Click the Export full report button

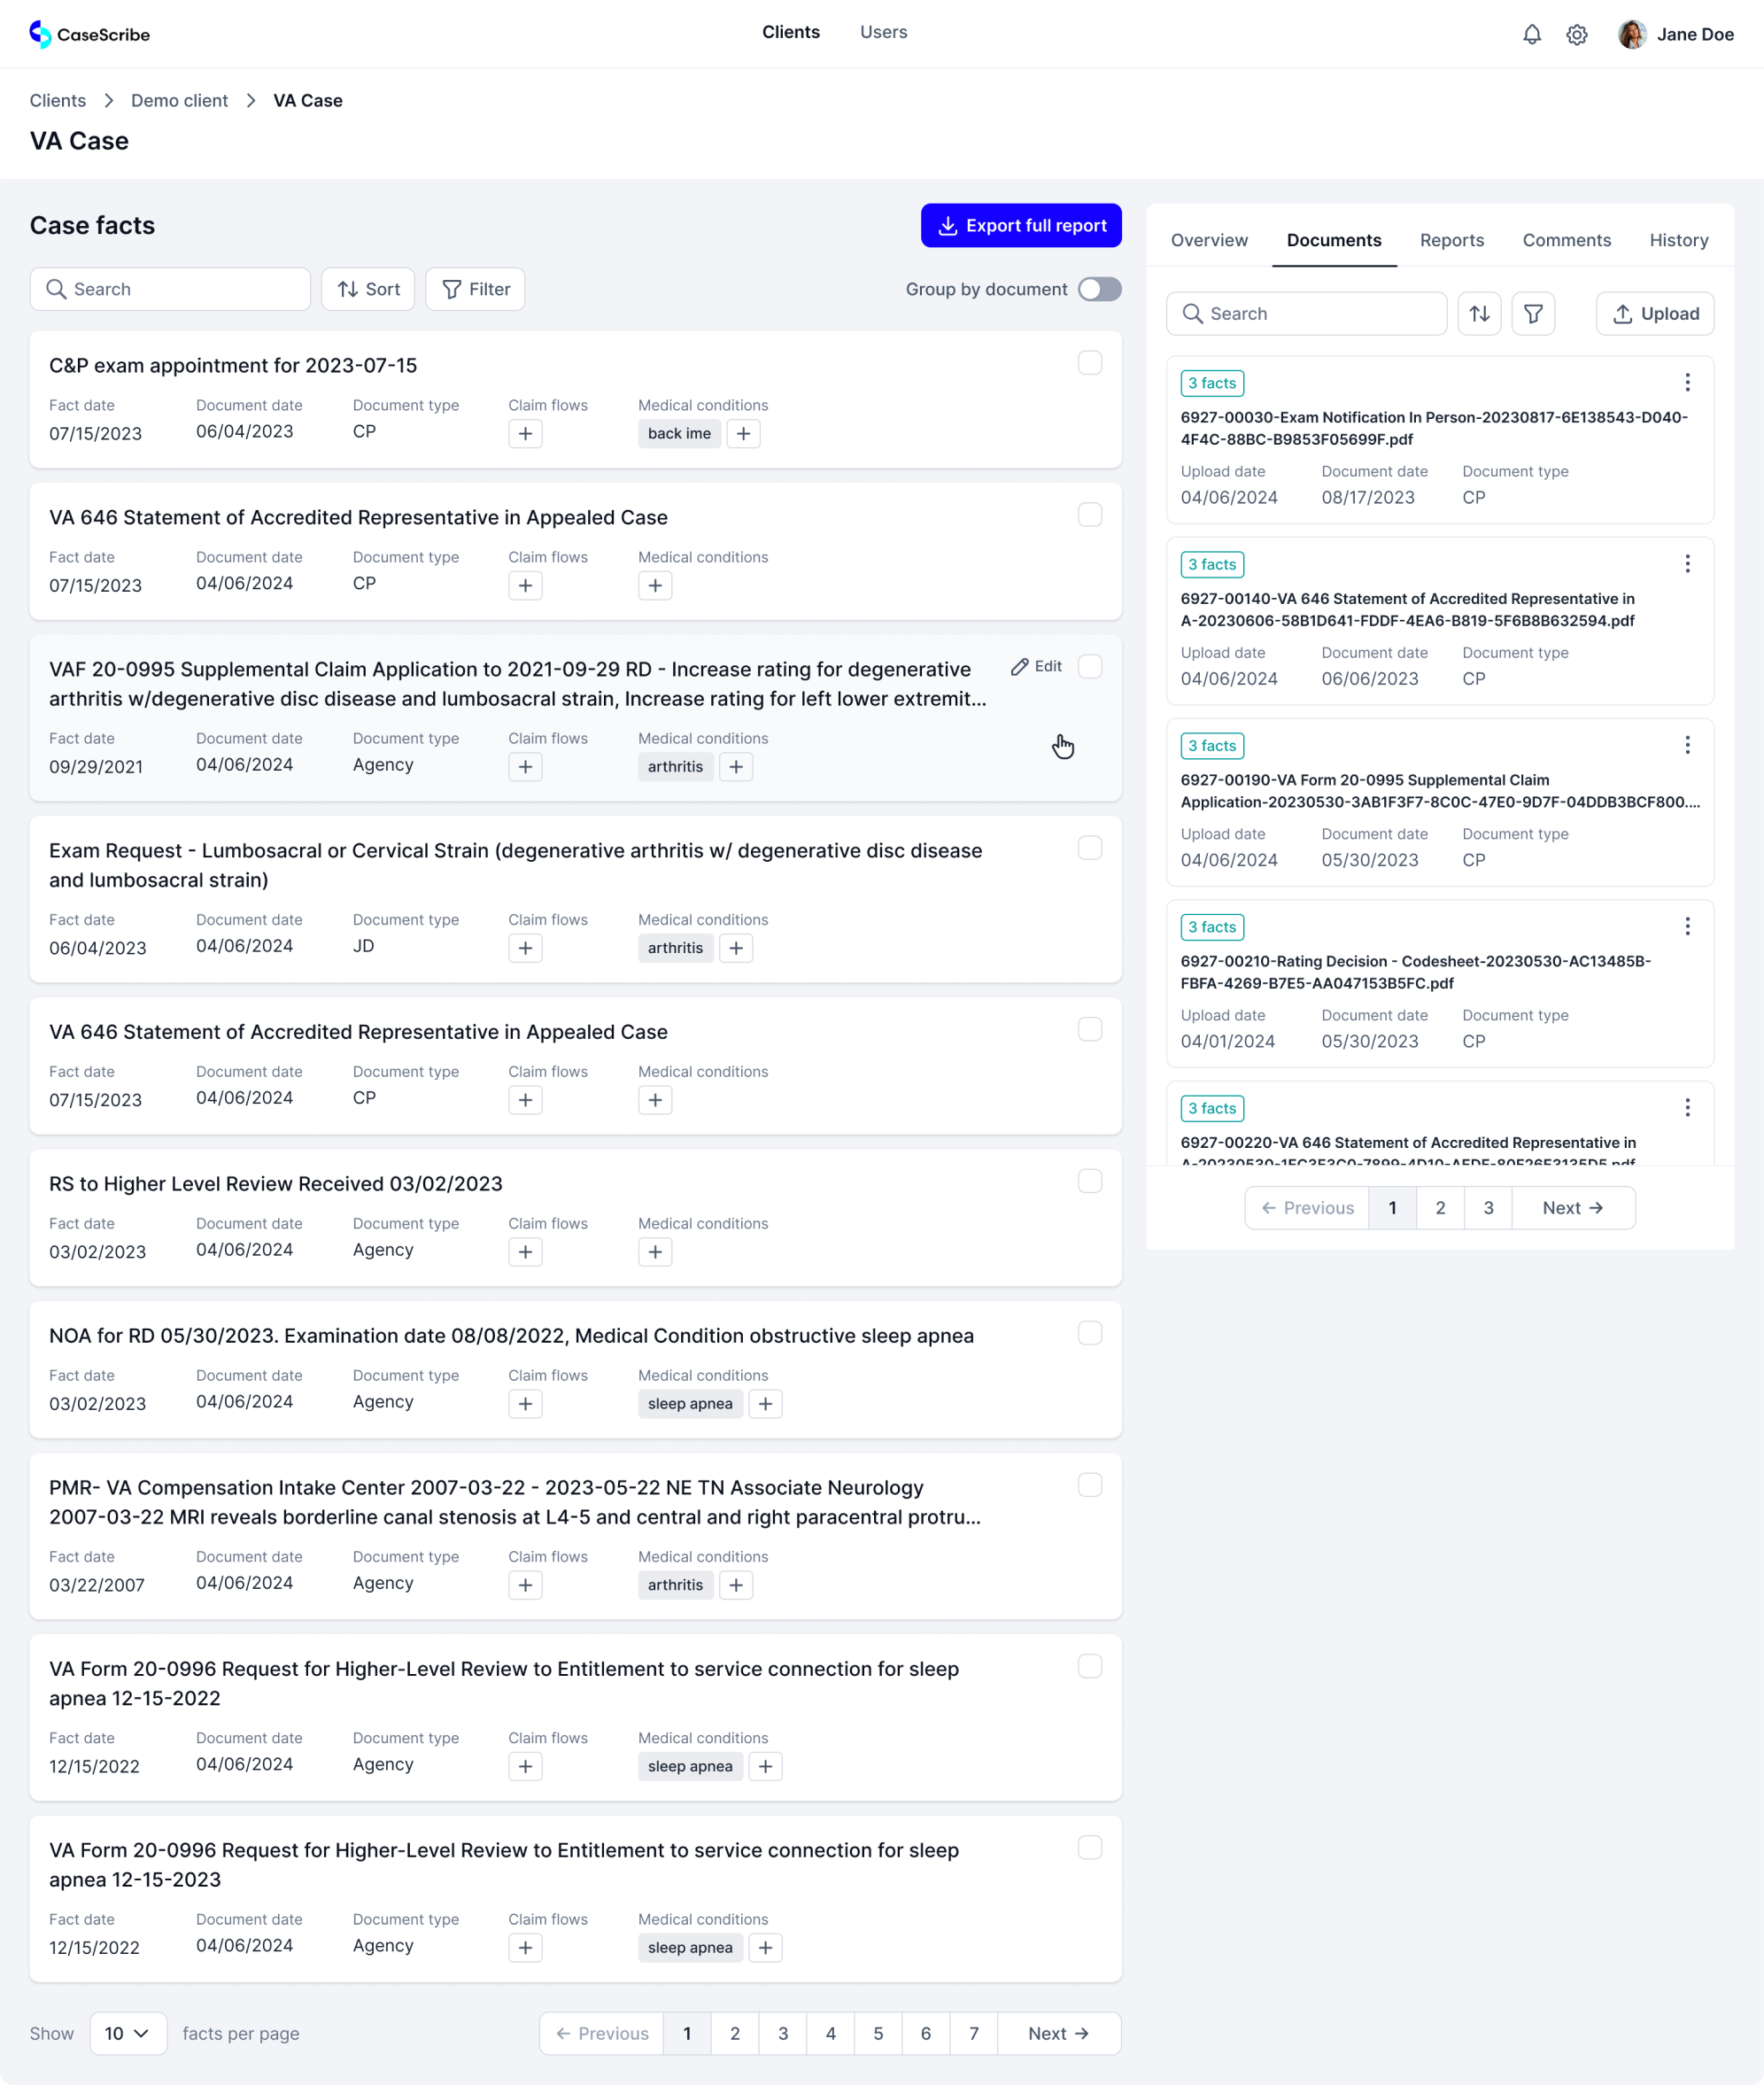point(1021,225)
